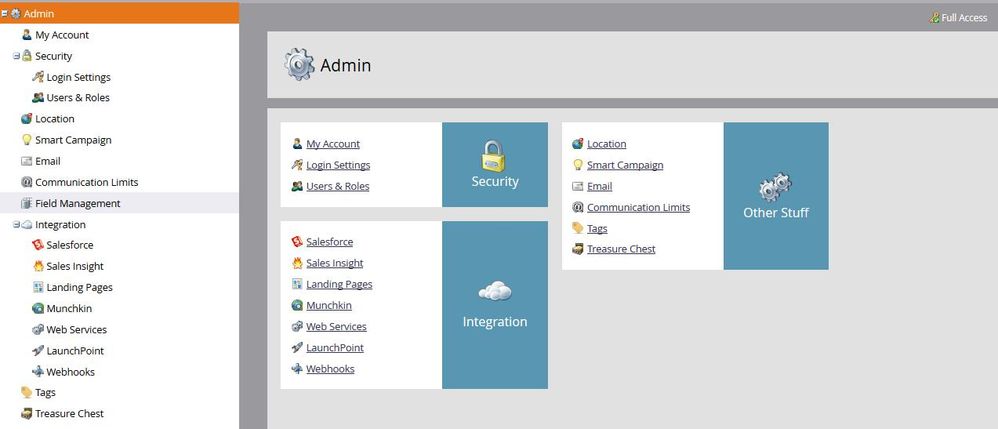Click the Full Access label at top right

tap(963, 18)
